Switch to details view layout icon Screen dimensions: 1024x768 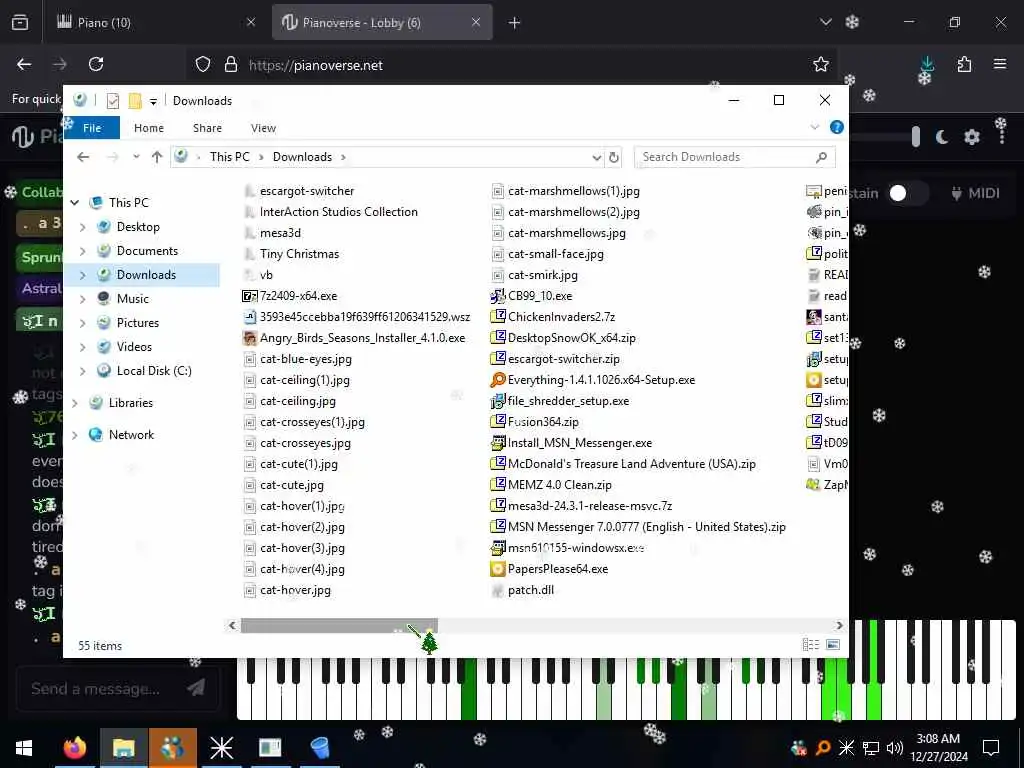click(810, 645)
